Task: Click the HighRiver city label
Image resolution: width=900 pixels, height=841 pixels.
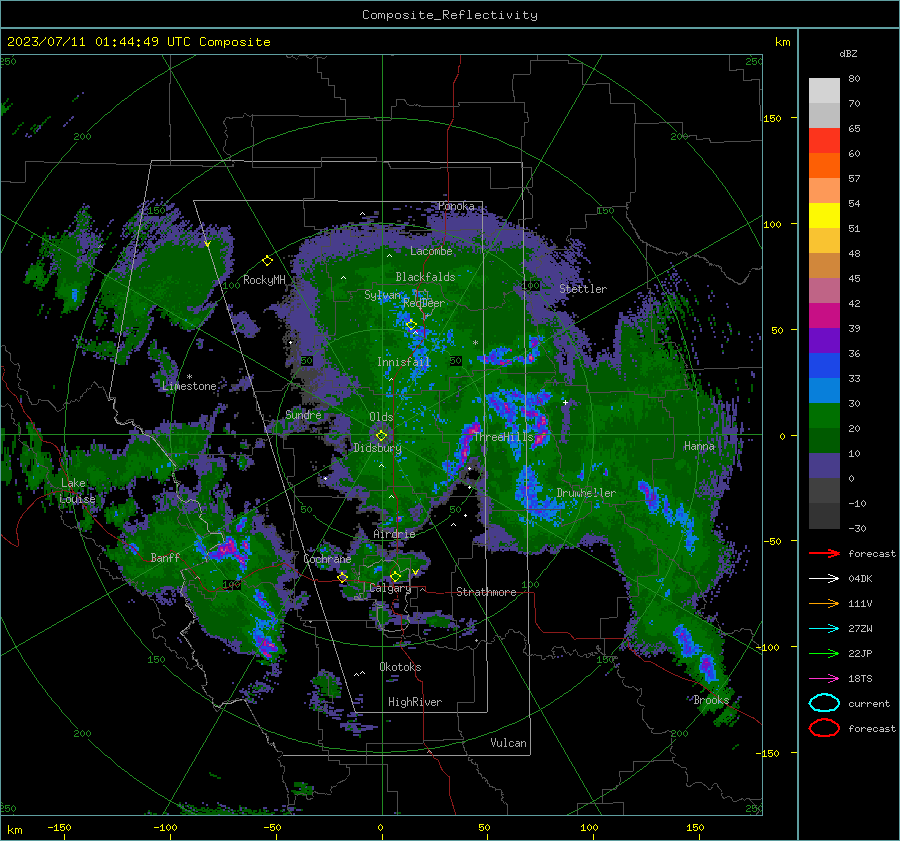Action: pyautogui.click(x=415, y=702)
